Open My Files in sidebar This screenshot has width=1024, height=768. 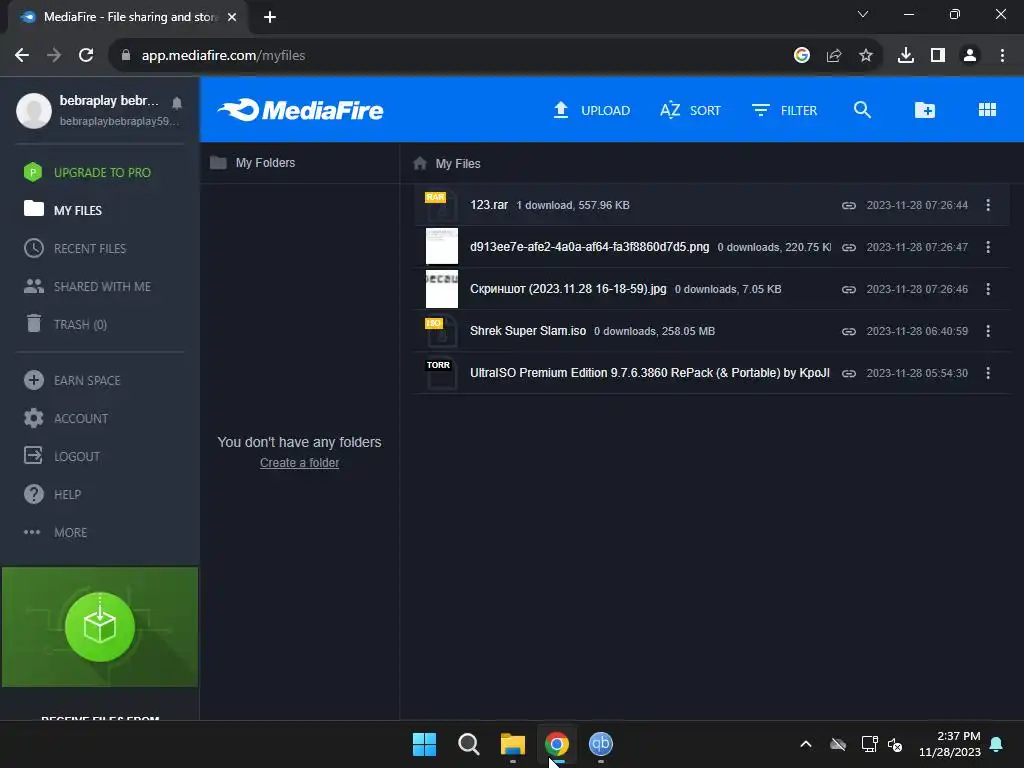point(63,210)
